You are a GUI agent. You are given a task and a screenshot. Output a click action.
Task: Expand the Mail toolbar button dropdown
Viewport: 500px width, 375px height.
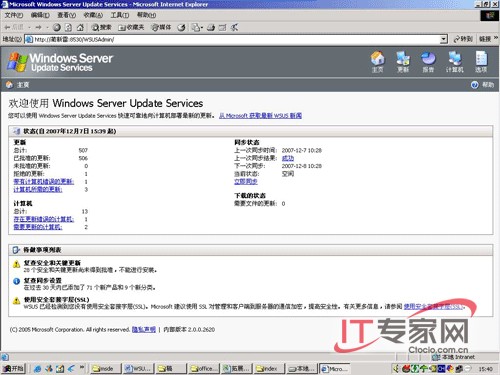tap(202, 28)
